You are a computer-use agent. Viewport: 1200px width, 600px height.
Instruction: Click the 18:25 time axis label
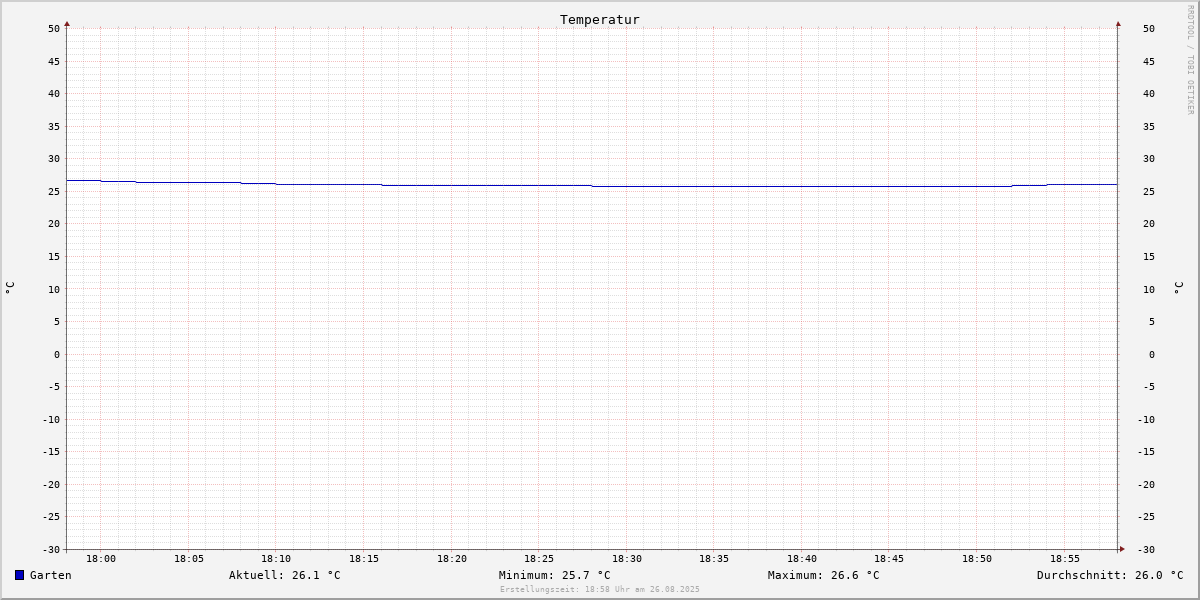(x=539, y=559)
